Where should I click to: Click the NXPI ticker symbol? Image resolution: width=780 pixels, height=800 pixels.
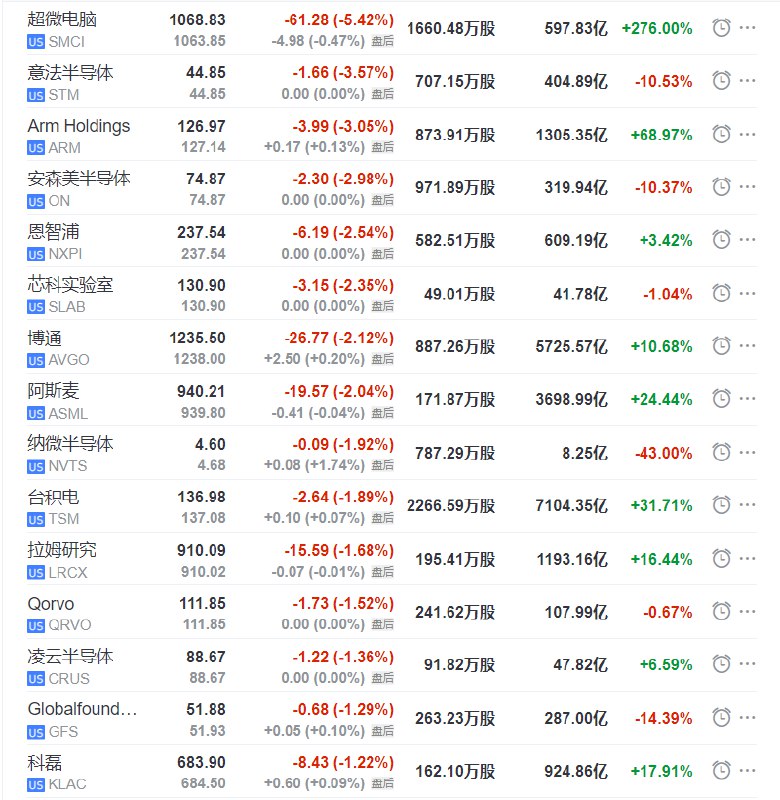(65, 254)
